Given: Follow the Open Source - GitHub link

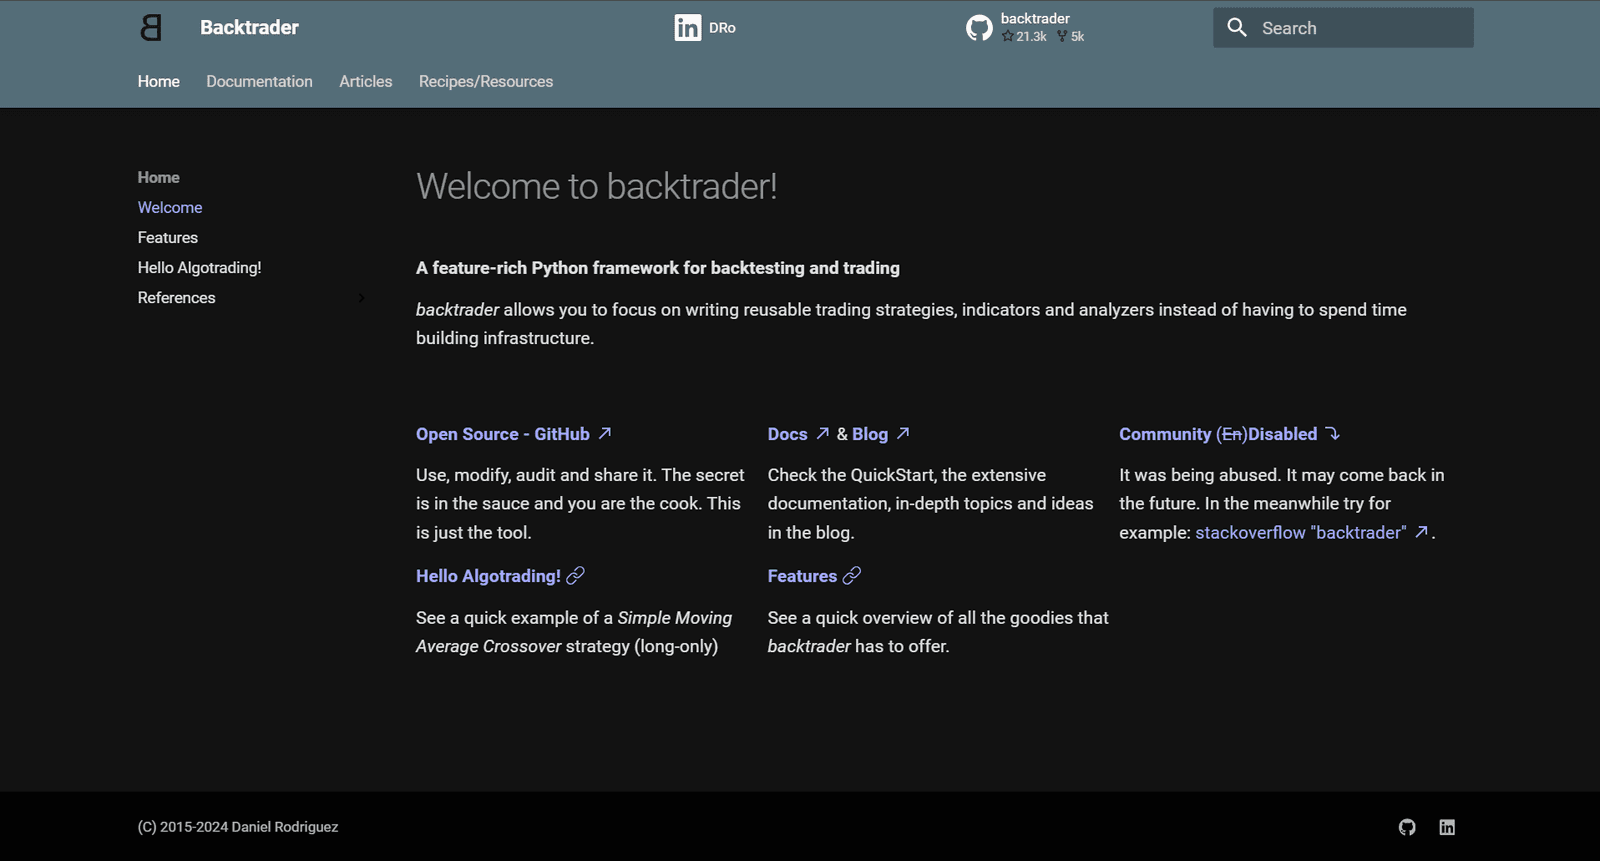Looking at the screenshot, I should click(x=503, y=434).
